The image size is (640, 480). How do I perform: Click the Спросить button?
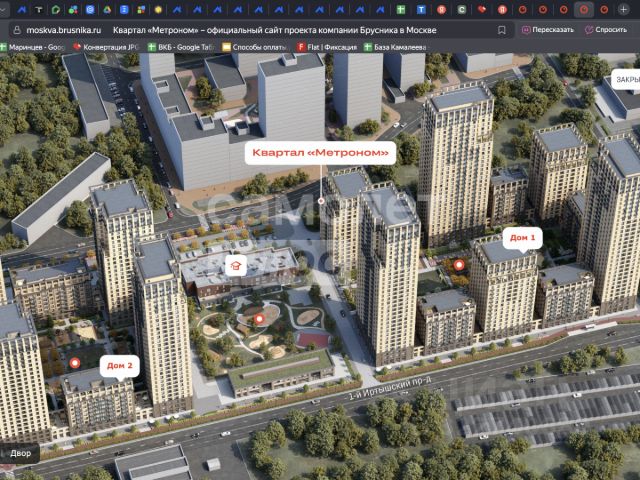tap(606, 30)
